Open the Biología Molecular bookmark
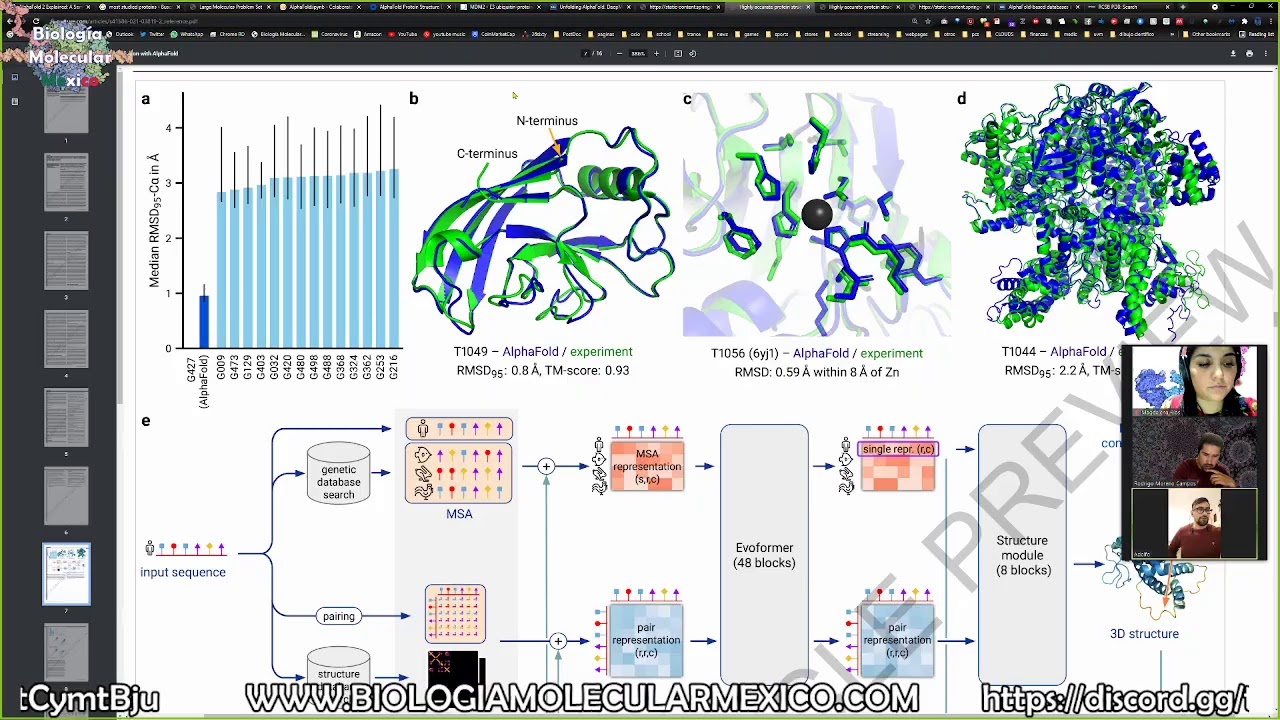 tap(278, 34)
